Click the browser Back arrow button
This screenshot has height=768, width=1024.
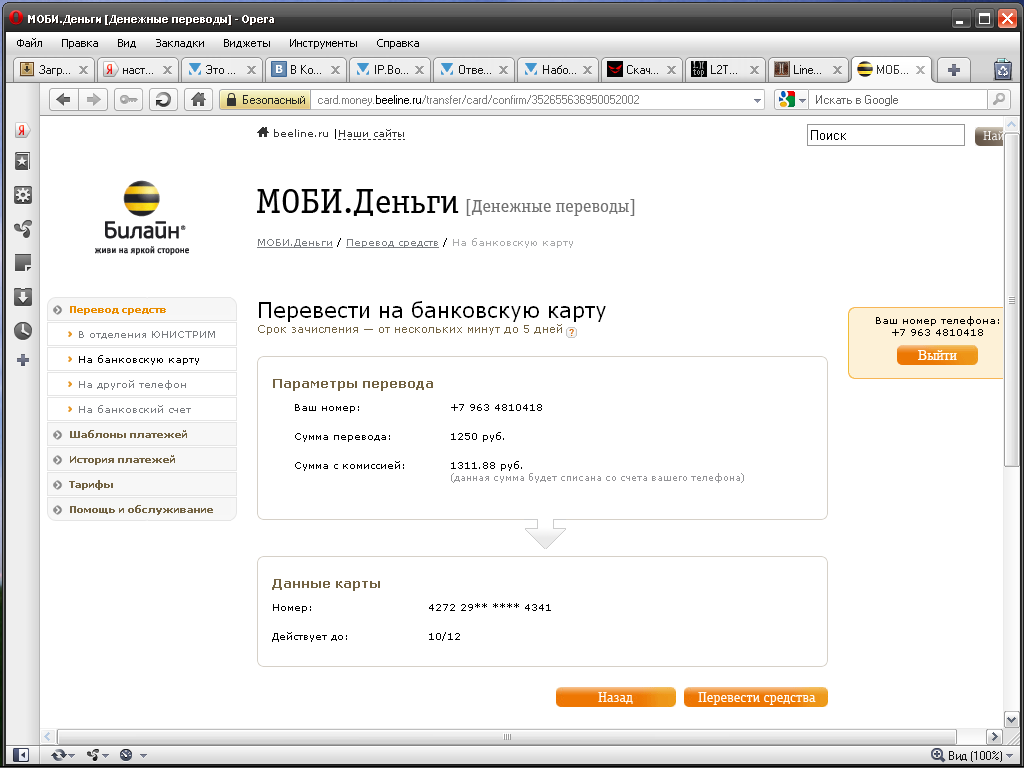64,100
